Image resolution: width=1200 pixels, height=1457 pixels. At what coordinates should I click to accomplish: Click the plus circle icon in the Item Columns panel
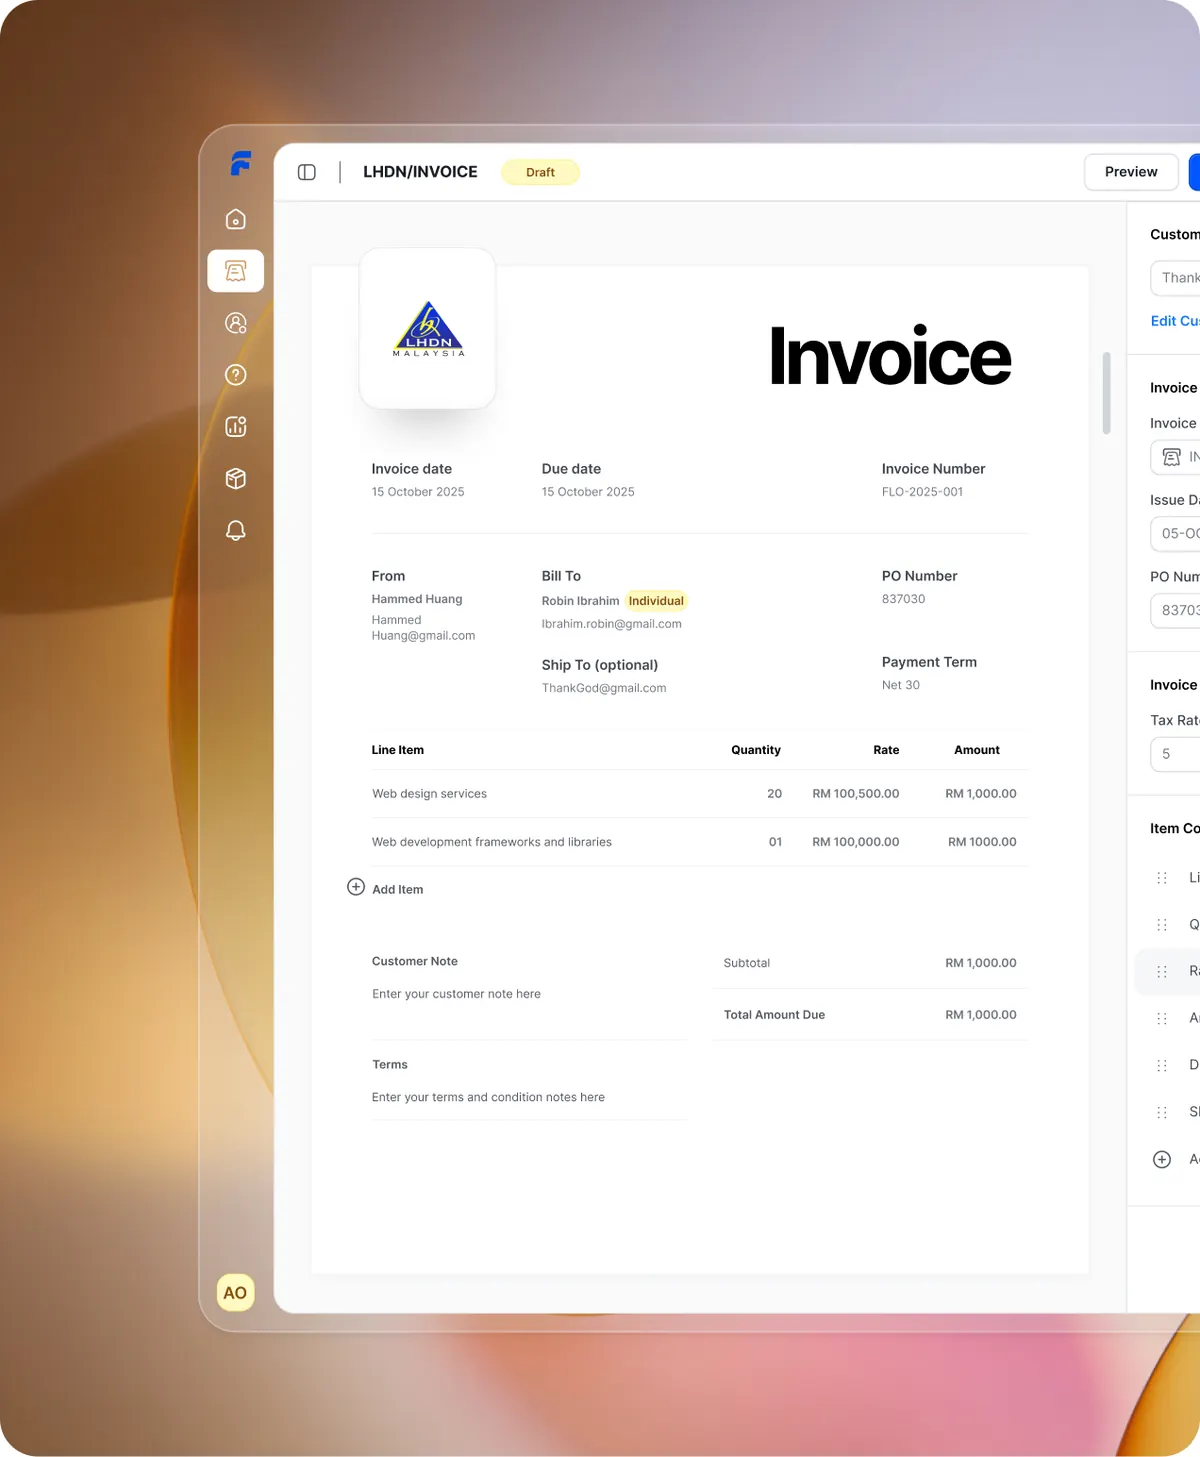(x=1162, y=1160)
